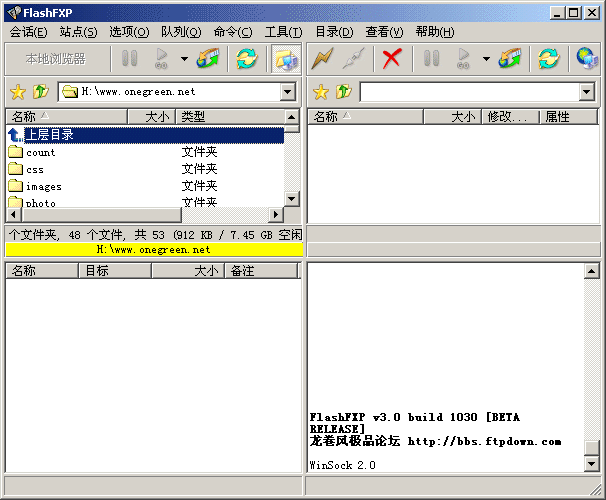Select the css folder
This screenshot has width=606, height=500.
(x=35, y=169)
